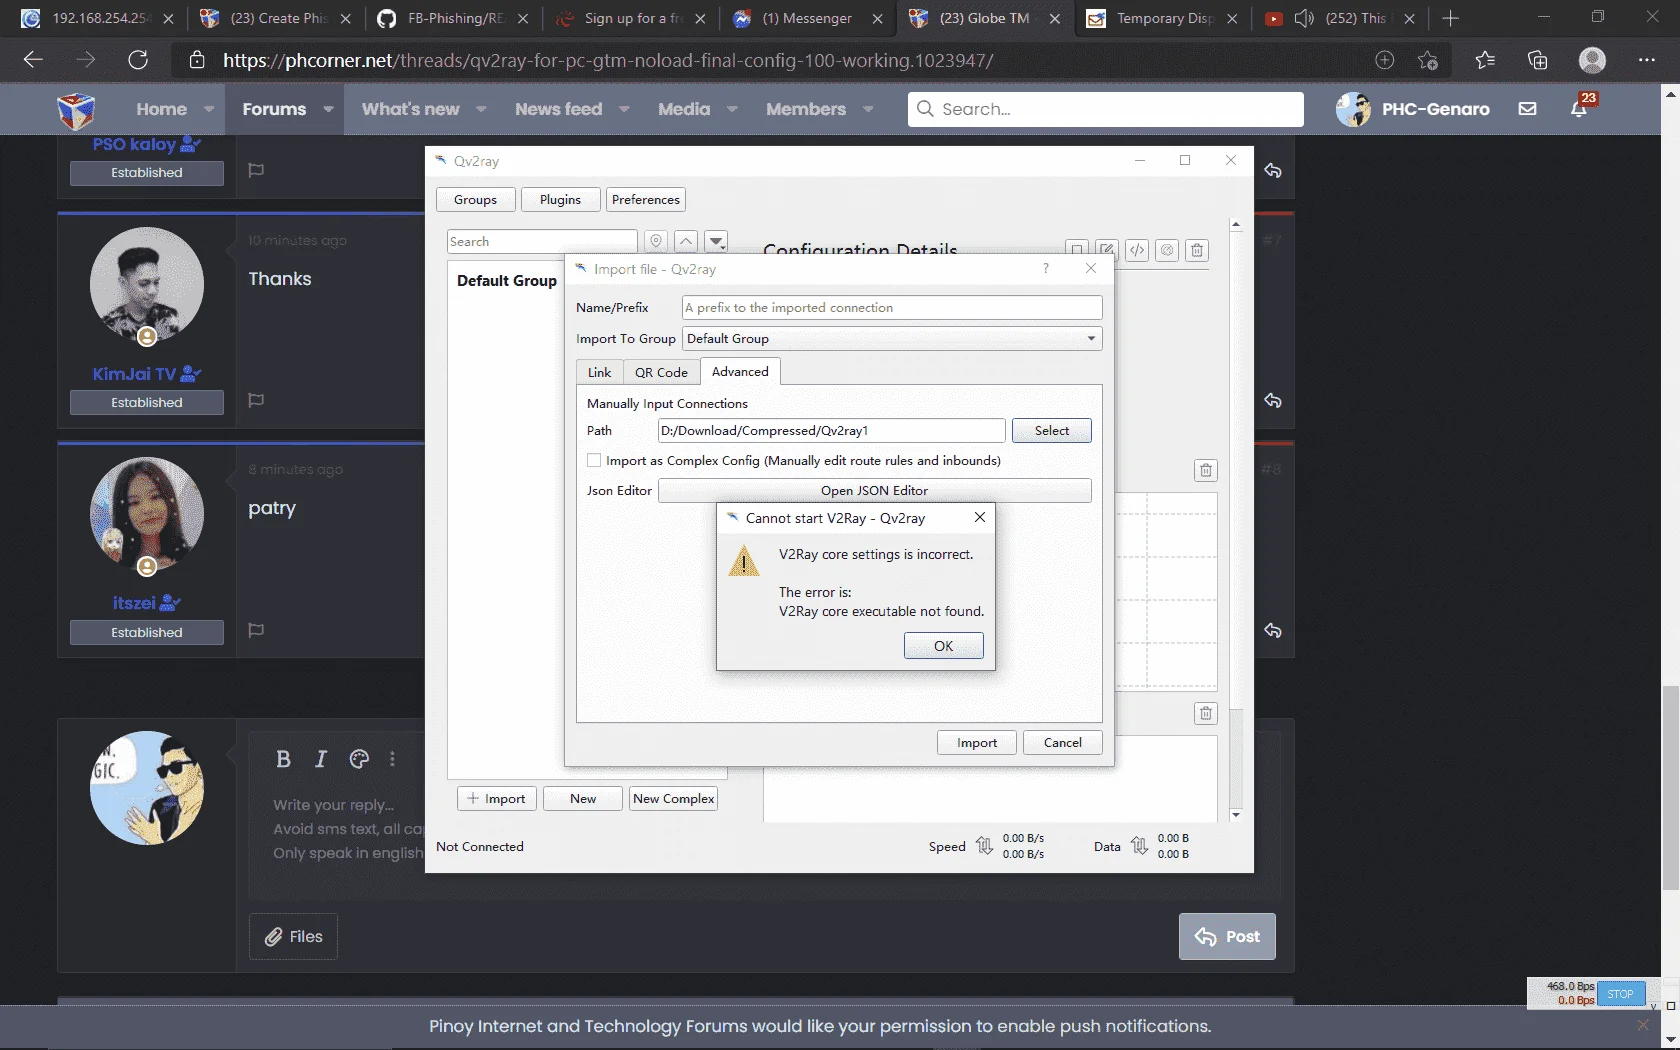Expand the Home nav dropdown arrow
Image resolution: width=1680 pixels, height=1050 pixels.
[209, 109]
